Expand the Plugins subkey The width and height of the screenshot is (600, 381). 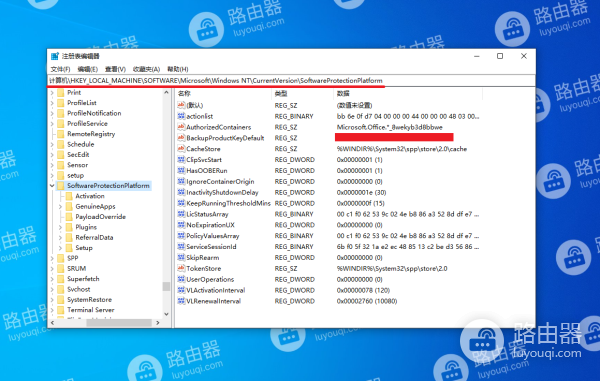click(x=60, y=227)
